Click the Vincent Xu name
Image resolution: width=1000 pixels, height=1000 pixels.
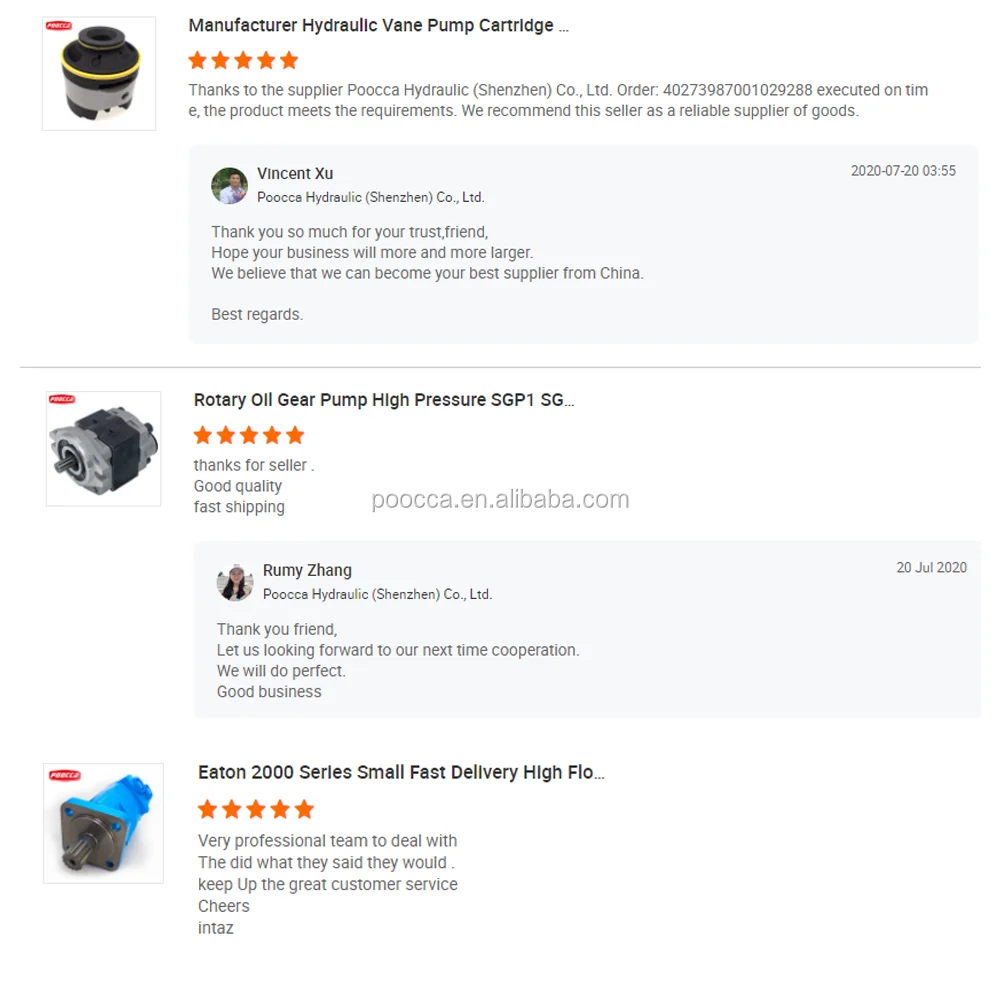click(x=295, y=173)
